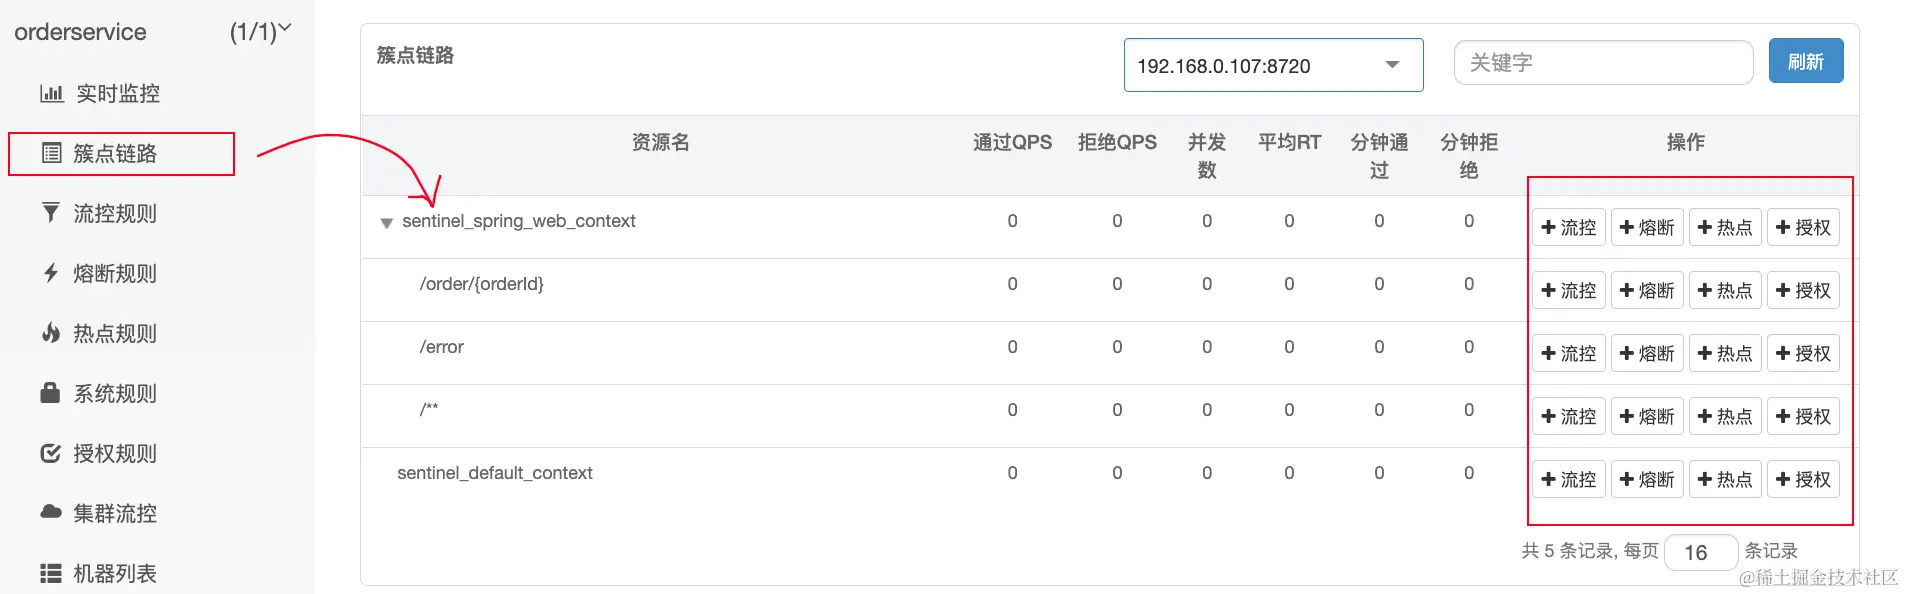Click the /error resource name
The image size is (1905, 594).
click(x=441, y=347)
